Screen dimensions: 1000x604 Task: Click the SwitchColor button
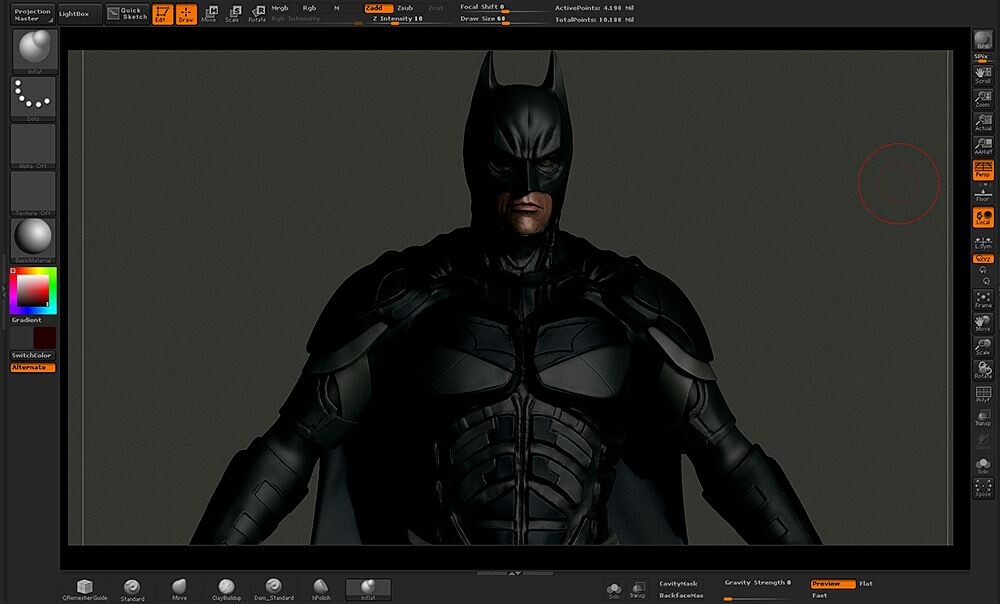pos(33,355)
